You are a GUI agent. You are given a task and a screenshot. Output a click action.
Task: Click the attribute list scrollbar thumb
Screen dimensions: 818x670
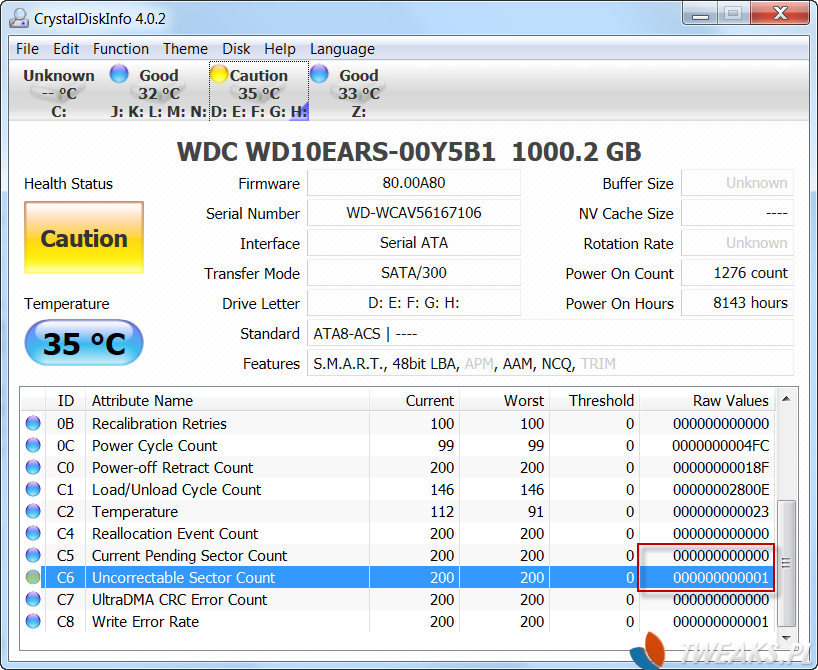[x=786, y=563]
